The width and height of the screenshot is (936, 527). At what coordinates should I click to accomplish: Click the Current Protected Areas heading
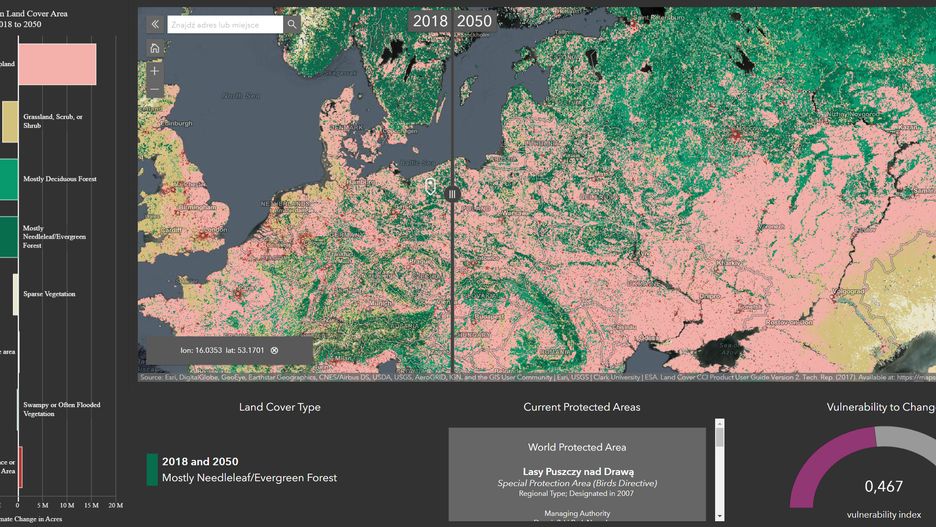582,407
